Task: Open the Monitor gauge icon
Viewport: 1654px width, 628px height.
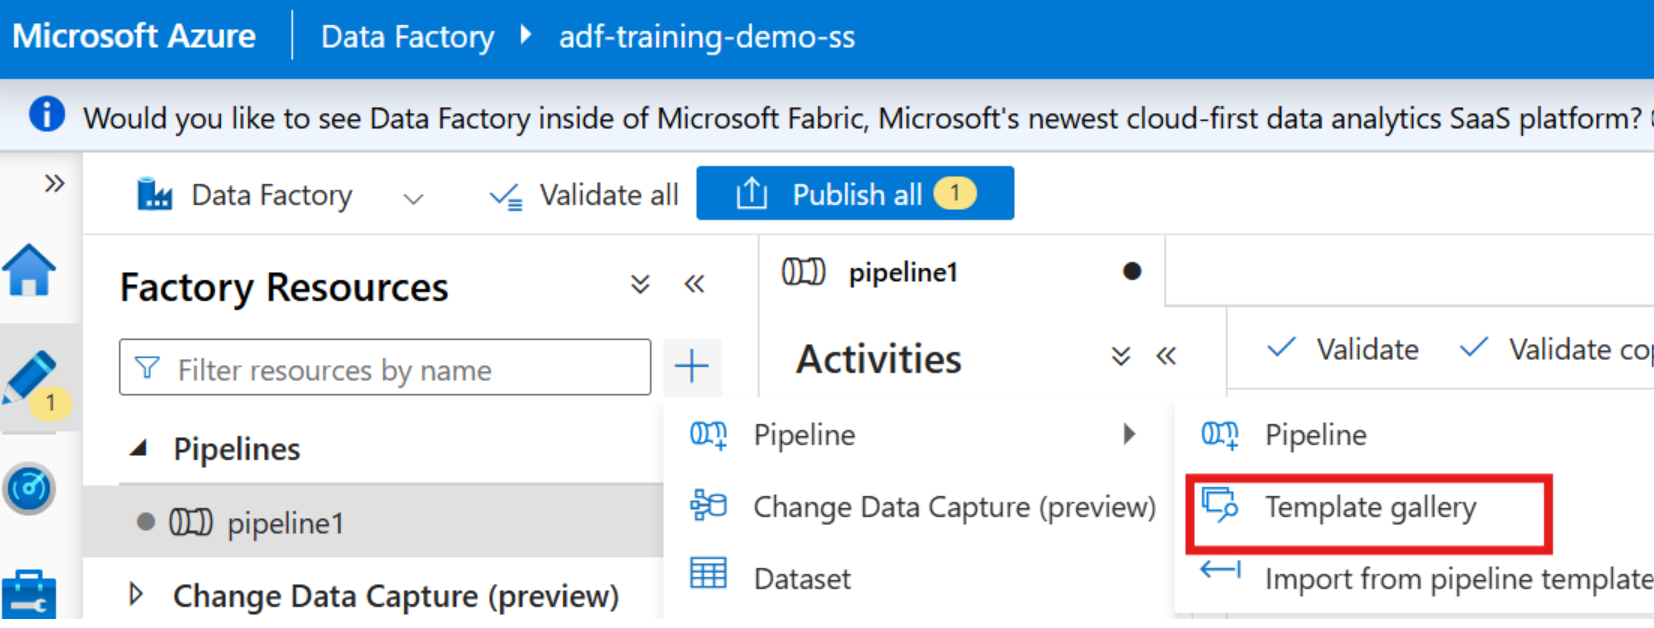Action: coord(29,489)
